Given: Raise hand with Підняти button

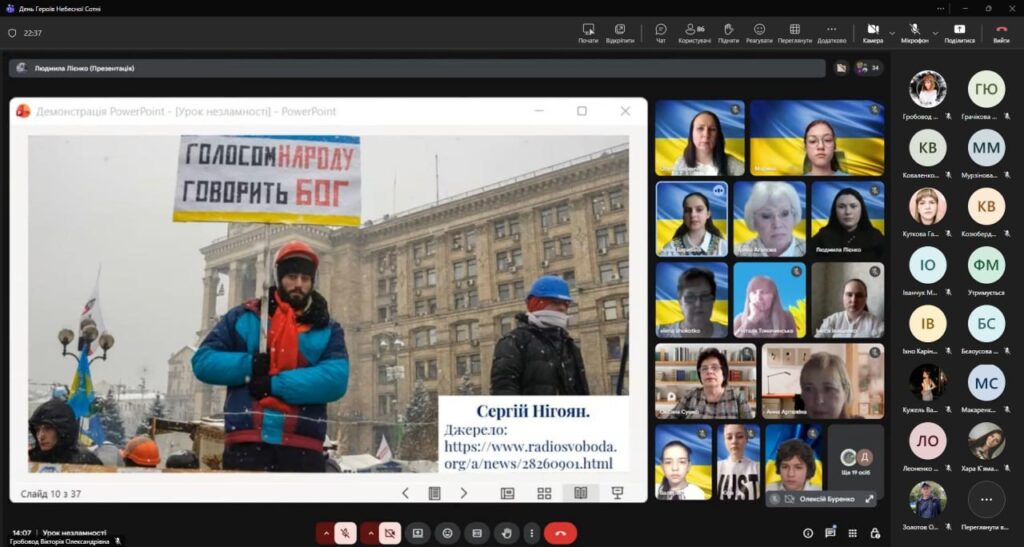Looking at the screenshot, I should click(x=728, y=32).
